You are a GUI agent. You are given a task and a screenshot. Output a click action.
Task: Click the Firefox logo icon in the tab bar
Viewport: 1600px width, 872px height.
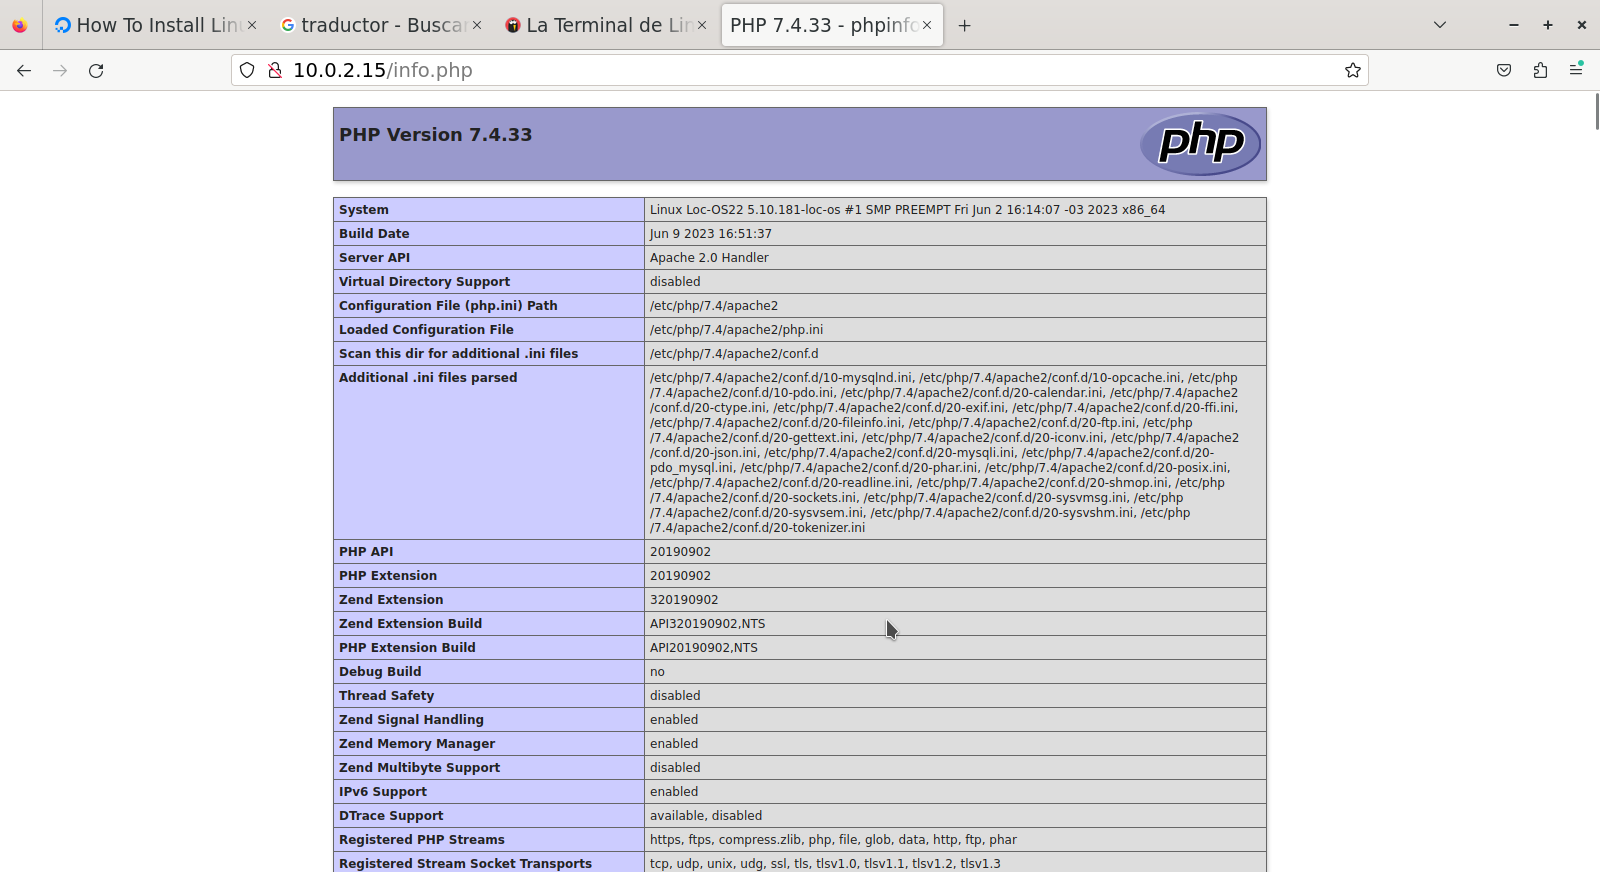click(x=19, y=25)
